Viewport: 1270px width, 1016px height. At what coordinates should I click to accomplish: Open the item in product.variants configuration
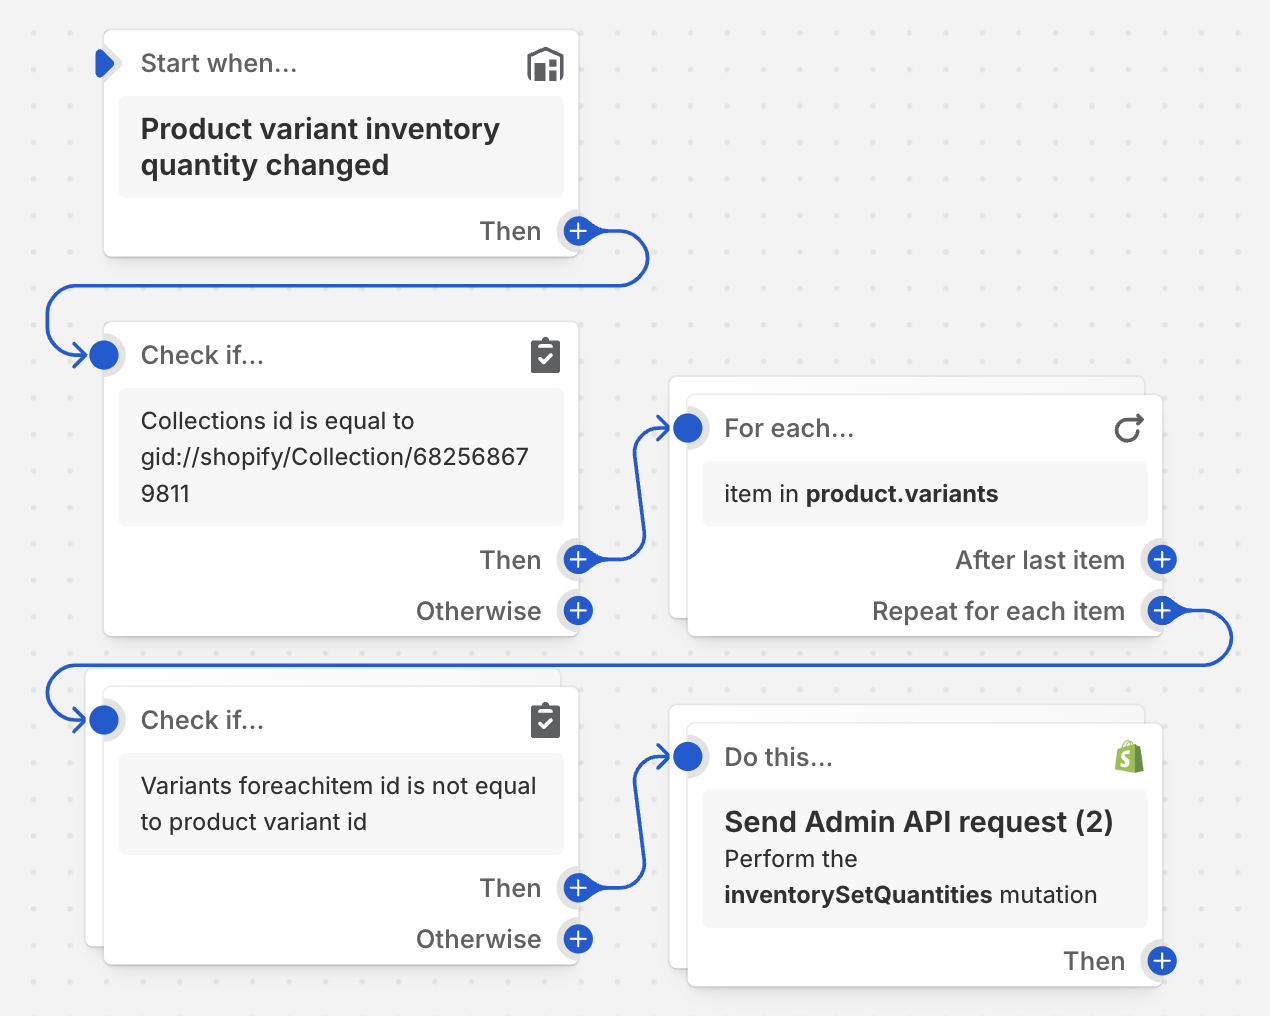[925, 494]
